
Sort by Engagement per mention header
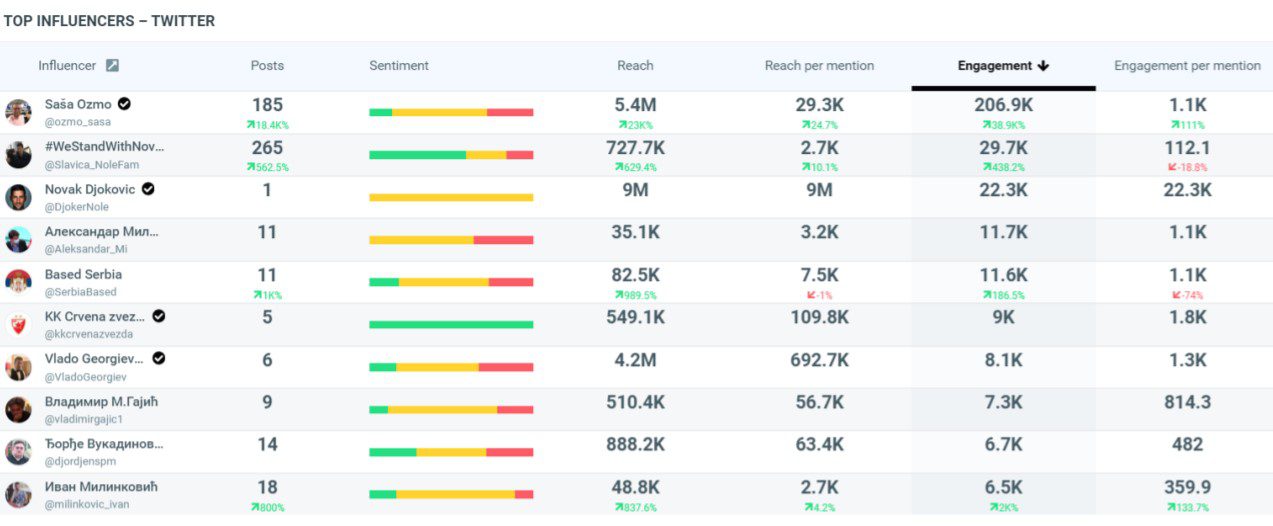tap(1187, 66)
